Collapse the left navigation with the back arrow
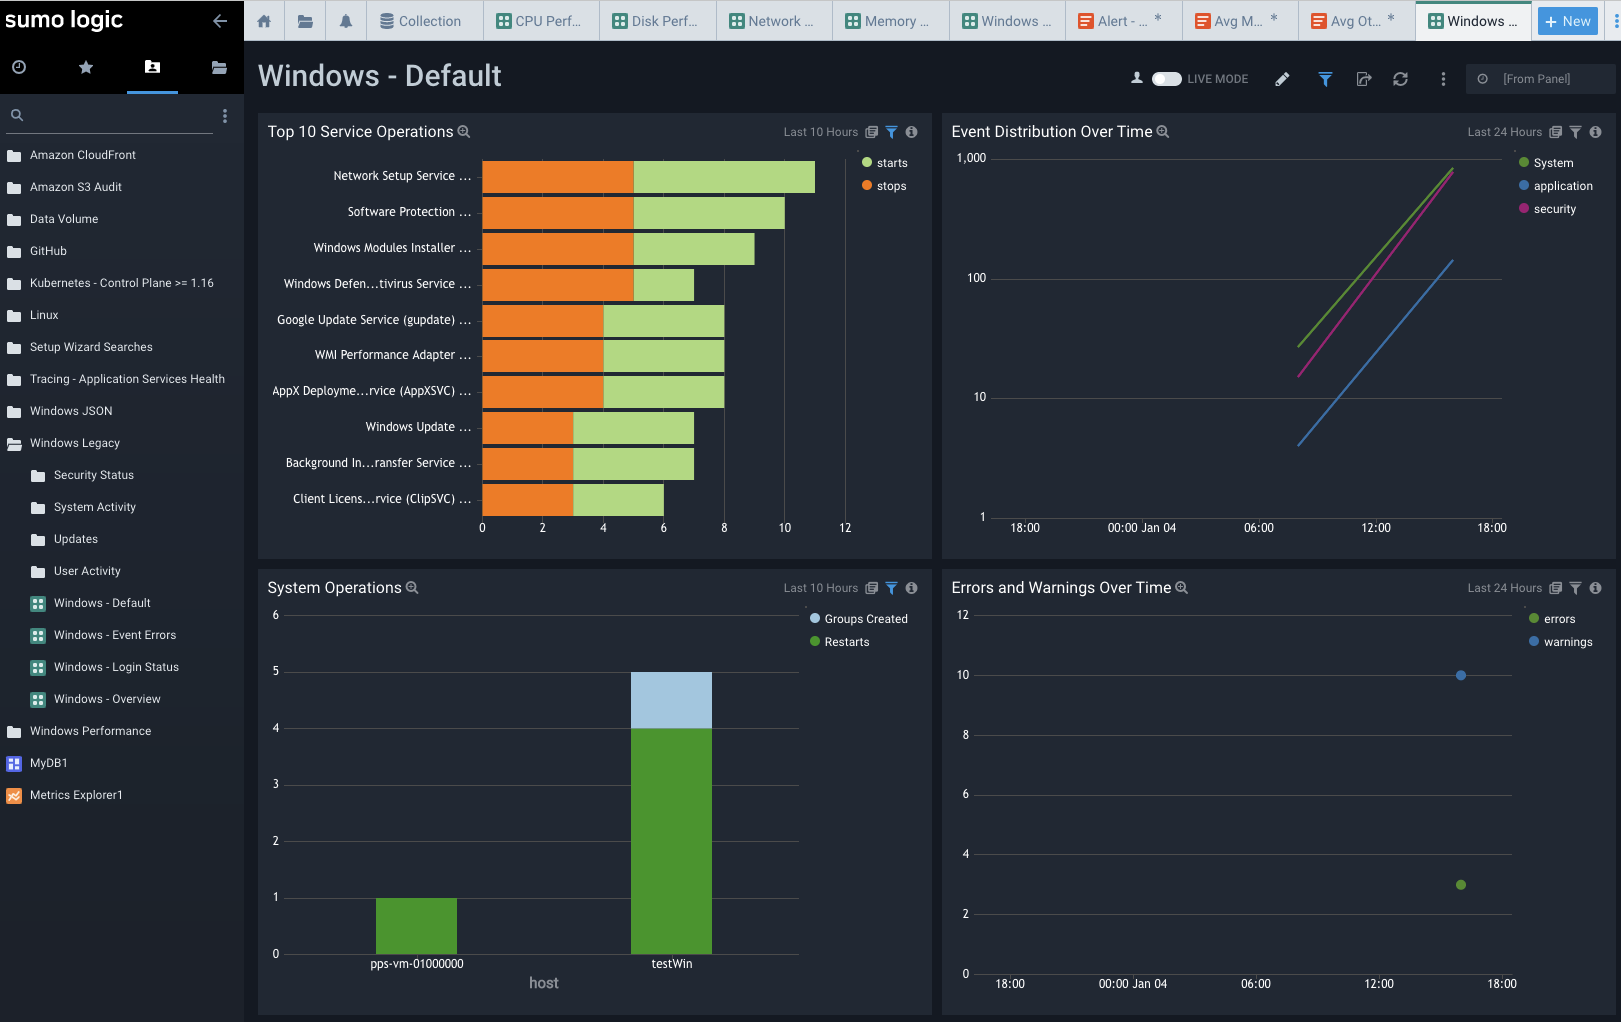The image size is (1621, 1022). 220,21
